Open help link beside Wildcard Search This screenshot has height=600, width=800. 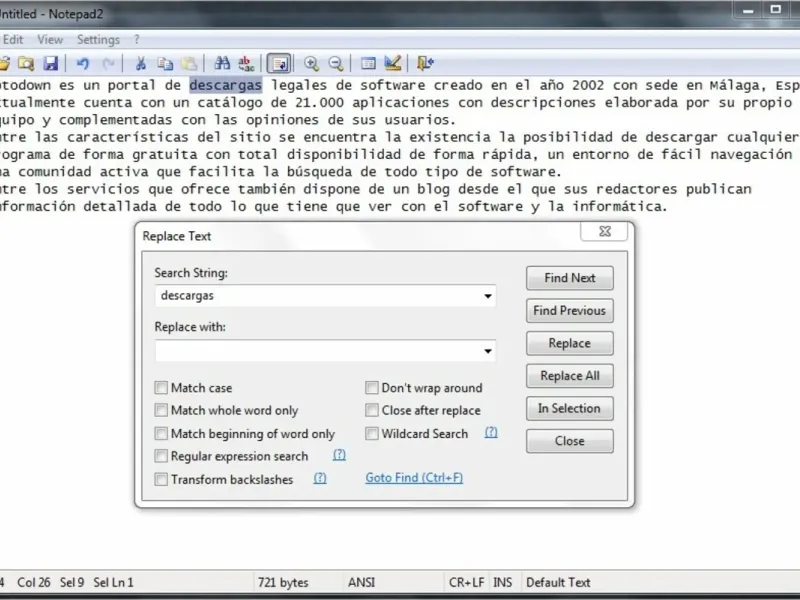[x=491, y=433]
